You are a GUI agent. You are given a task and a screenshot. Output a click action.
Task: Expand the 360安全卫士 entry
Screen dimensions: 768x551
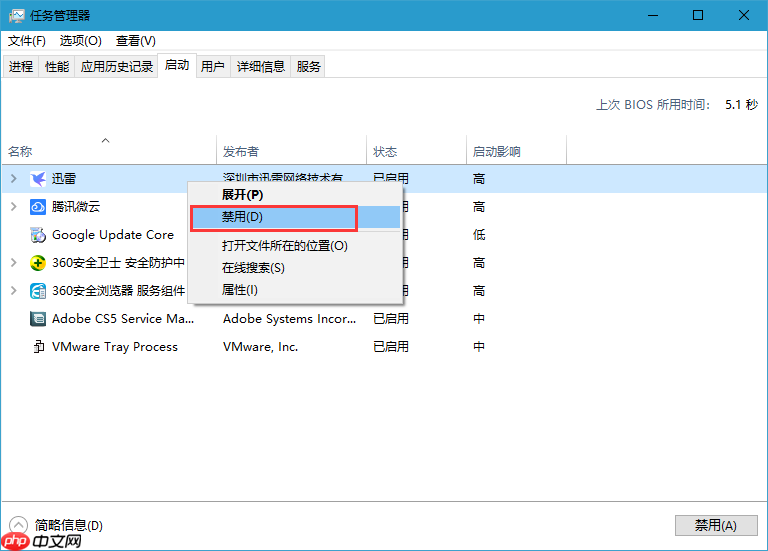tap(14, 263)
